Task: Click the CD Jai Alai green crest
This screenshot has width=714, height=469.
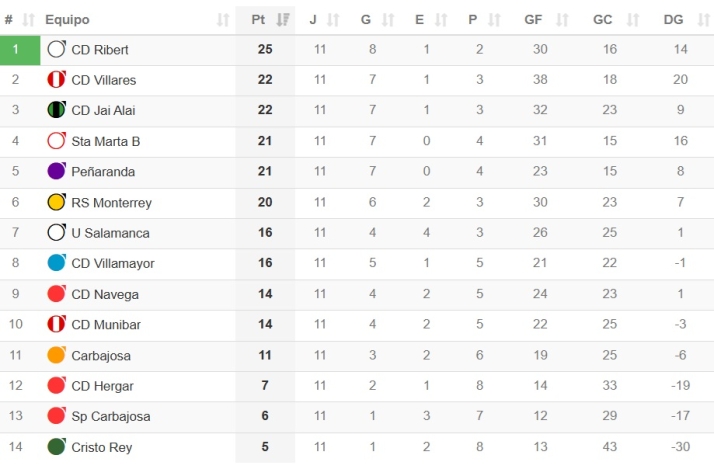Action: click(57, 110)
